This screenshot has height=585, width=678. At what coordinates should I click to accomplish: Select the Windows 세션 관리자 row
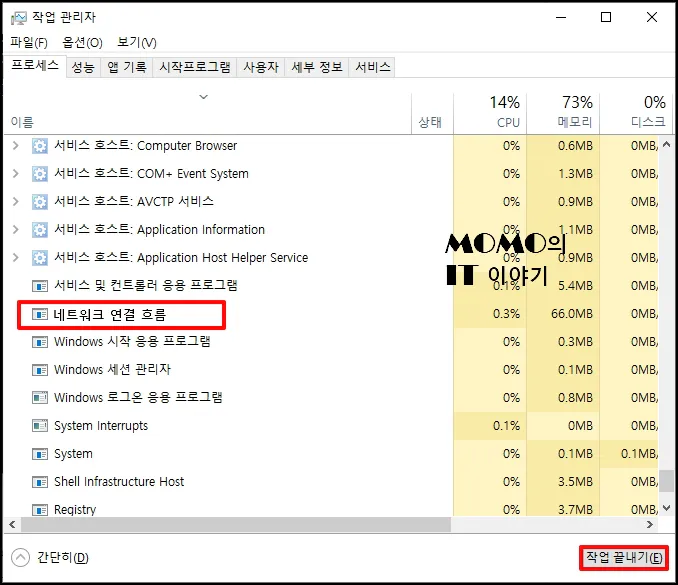(331, 370)
